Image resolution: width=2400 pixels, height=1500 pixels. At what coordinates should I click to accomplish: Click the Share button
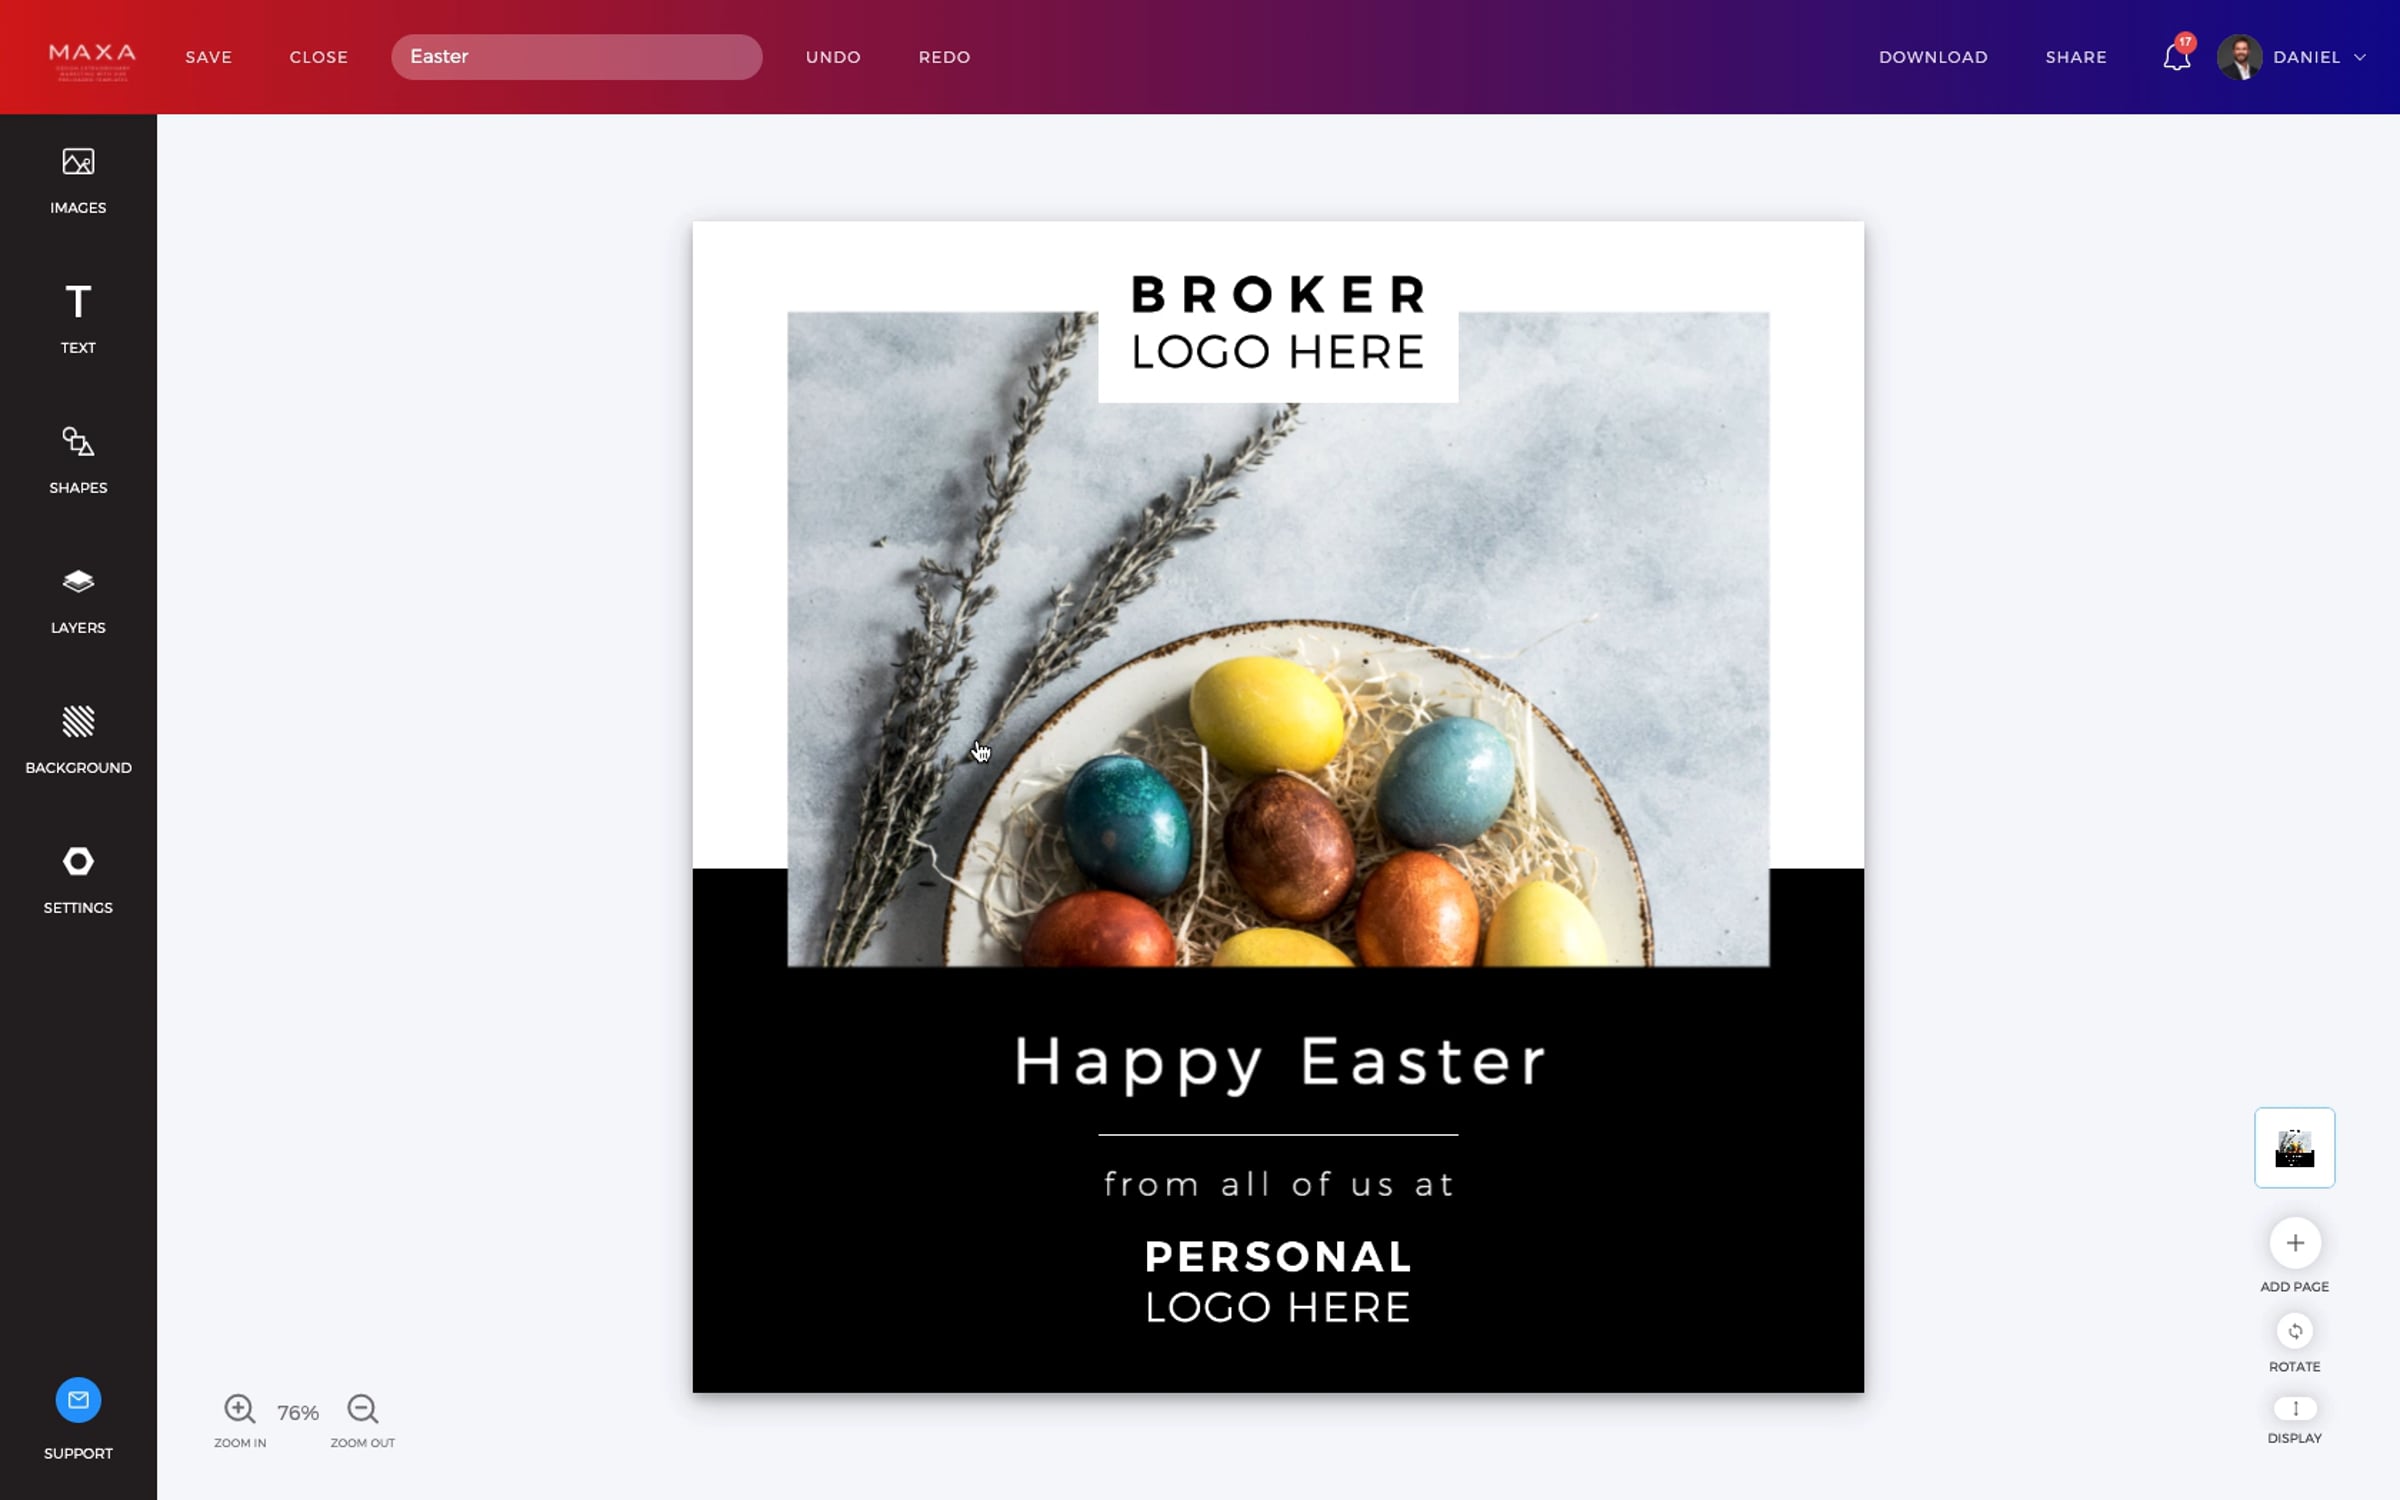pyautogui.click(x=2076, y=57)
